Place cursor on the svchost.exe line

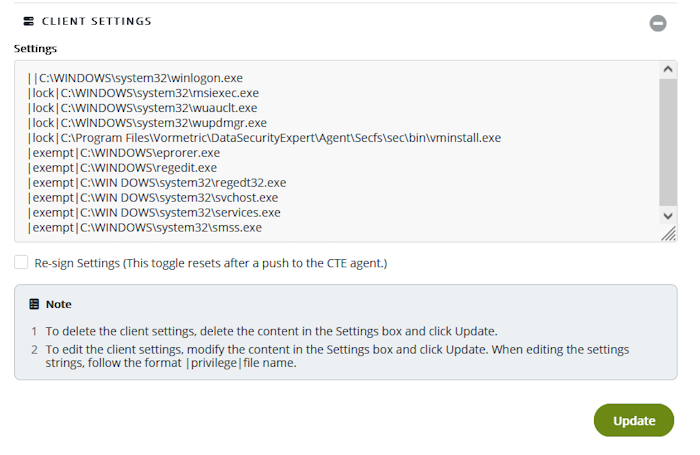(x=155, y=198)
